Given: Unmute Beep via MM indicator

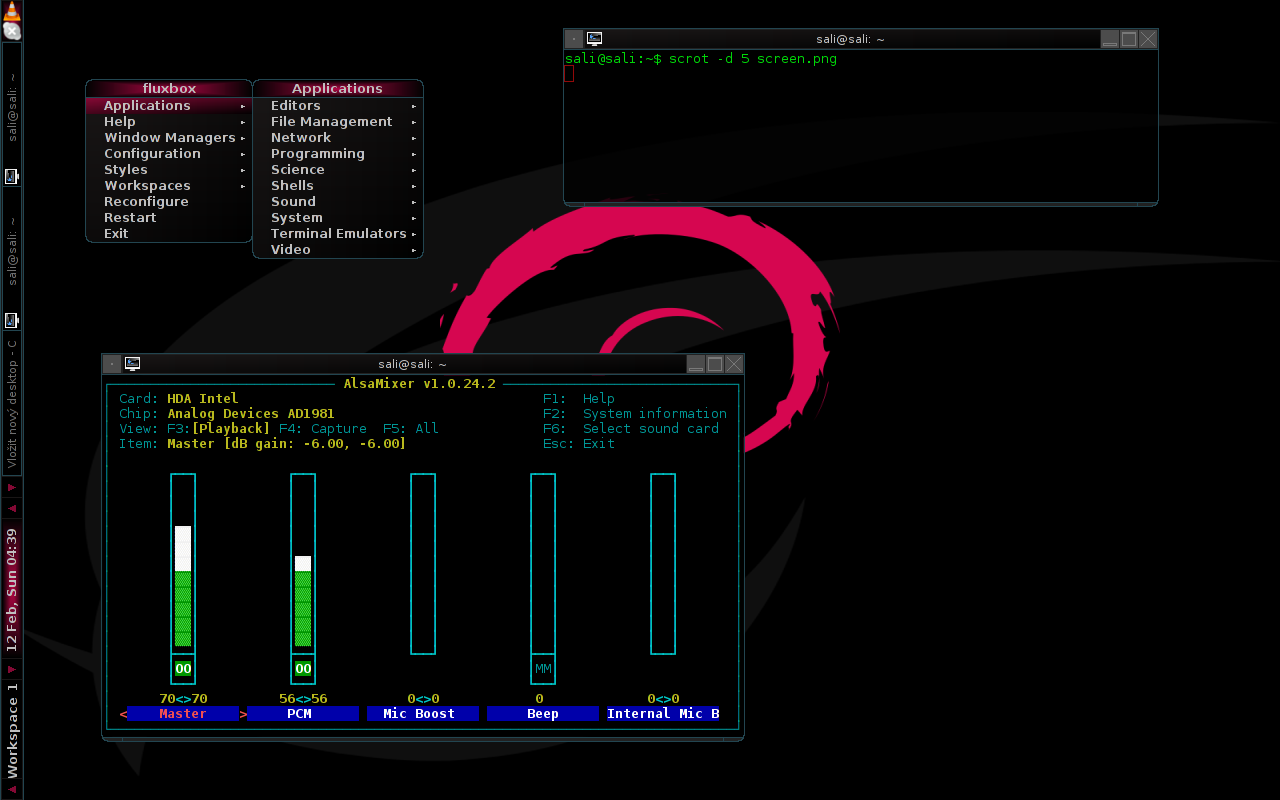Looking at the screenshot, I should [543, 669].
